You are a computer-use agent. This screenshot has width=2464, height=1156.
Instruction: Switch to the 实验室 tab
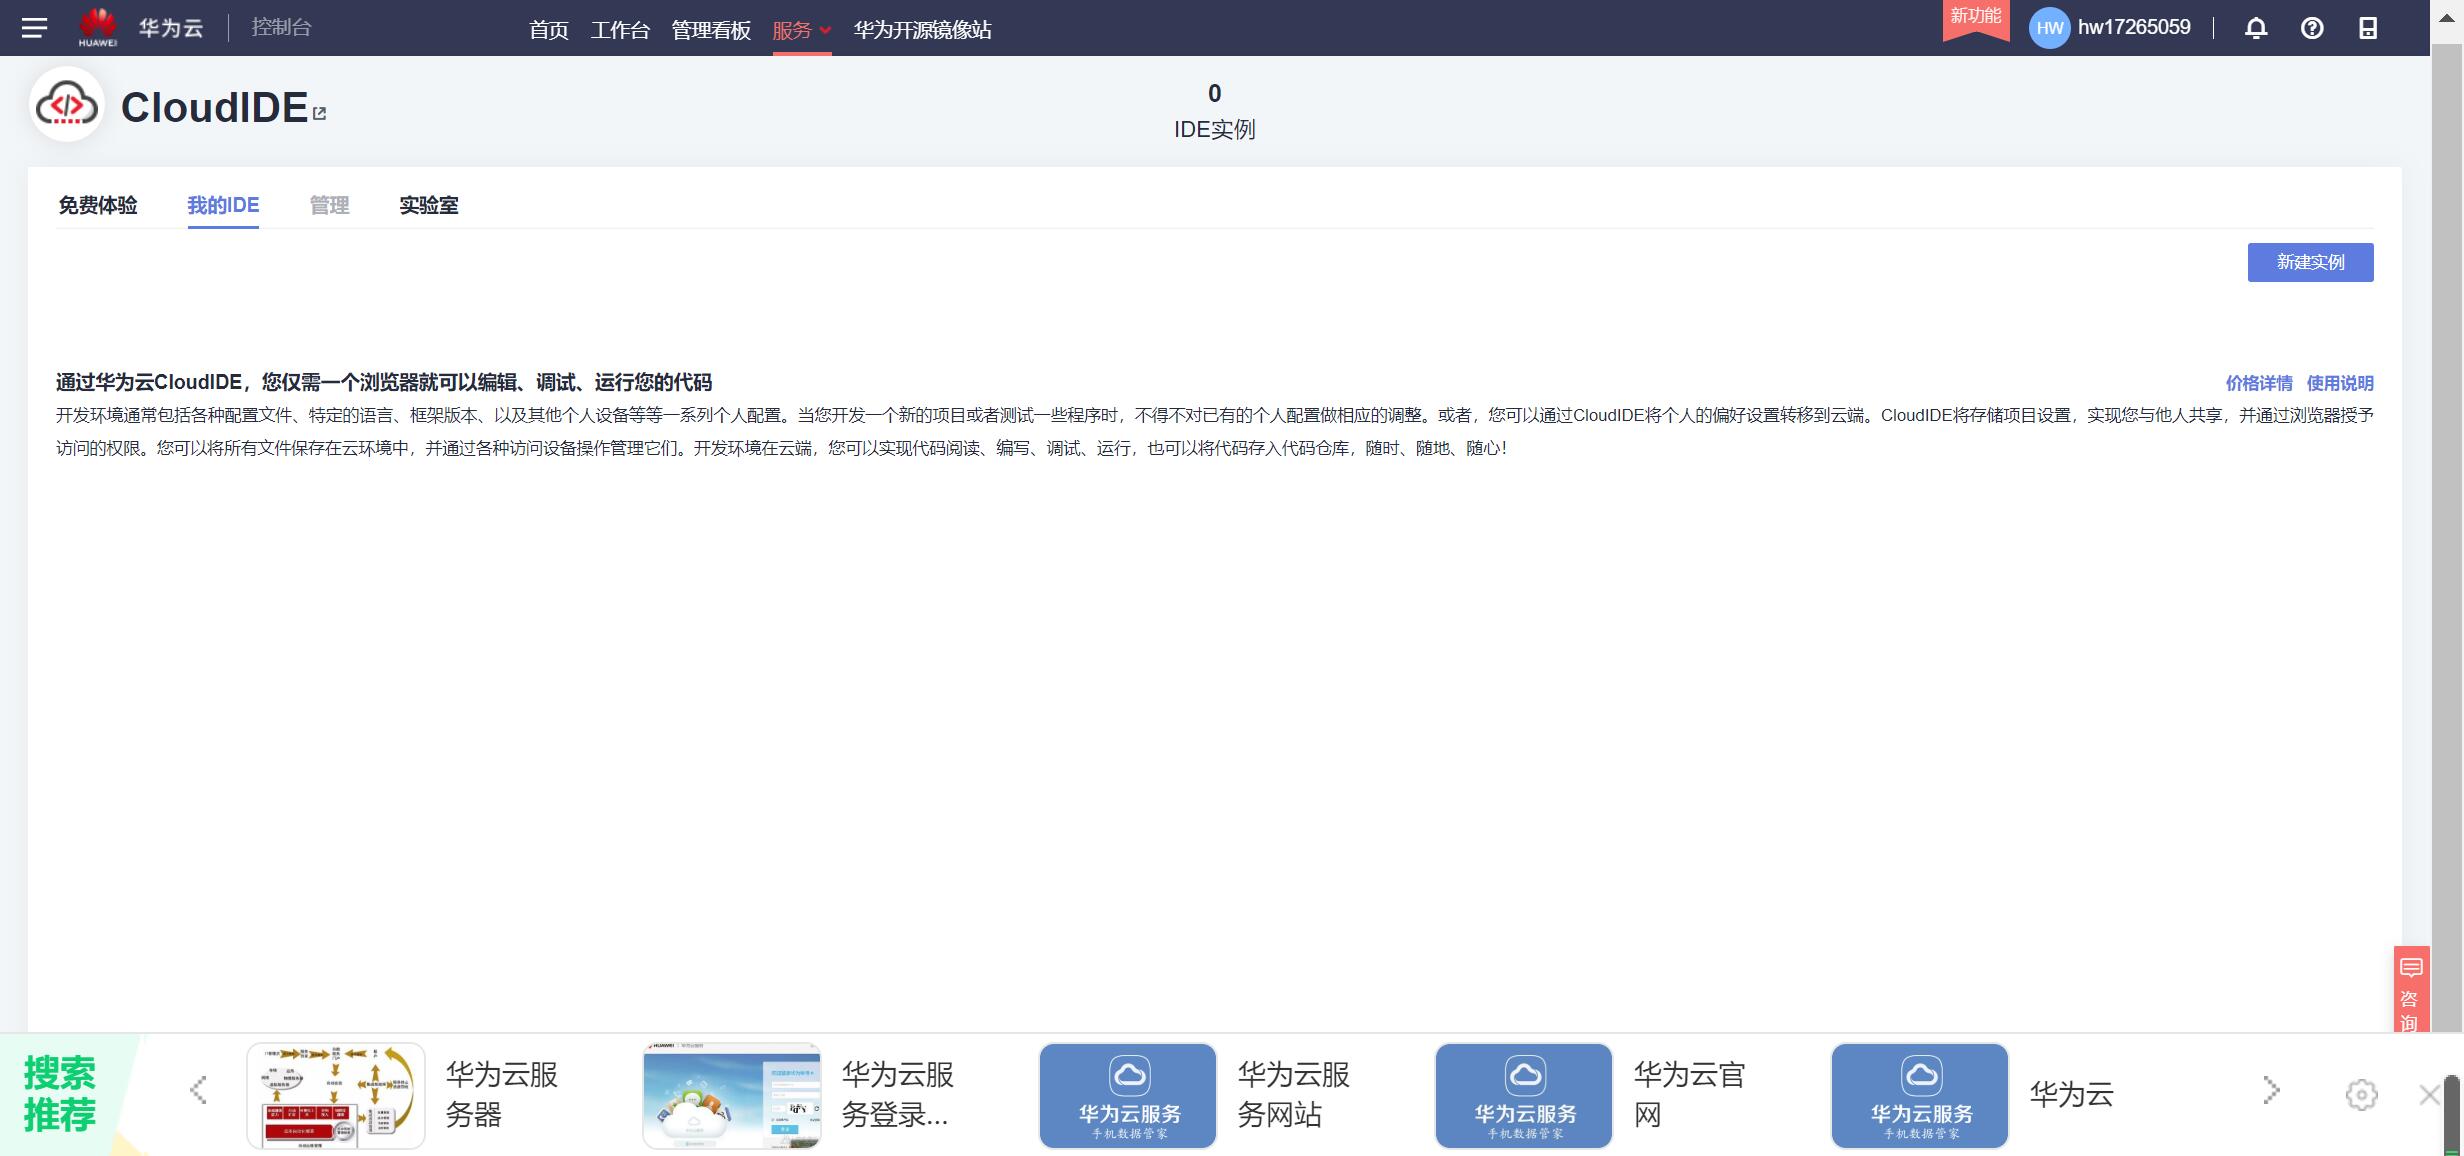428,205
